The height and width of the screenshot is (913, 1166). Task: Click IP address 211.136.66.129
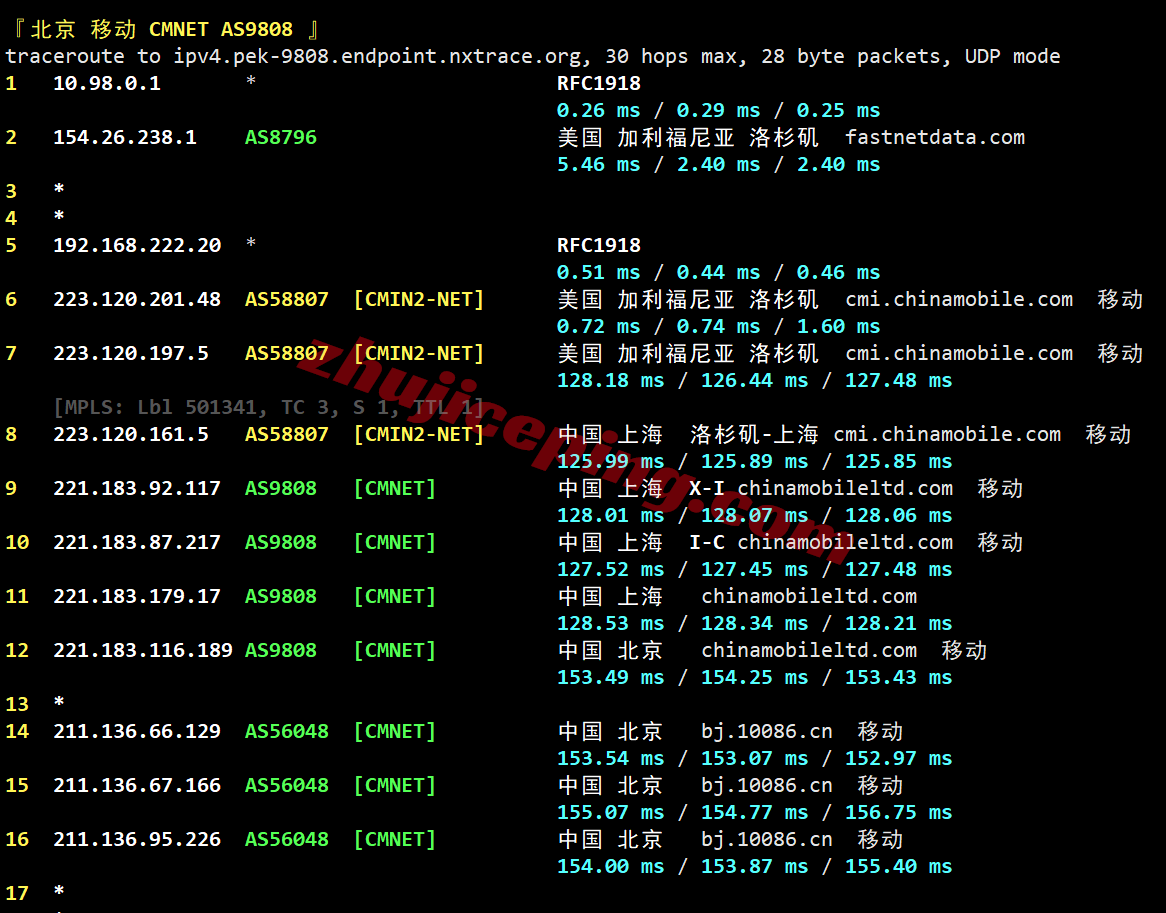(138, 732)
